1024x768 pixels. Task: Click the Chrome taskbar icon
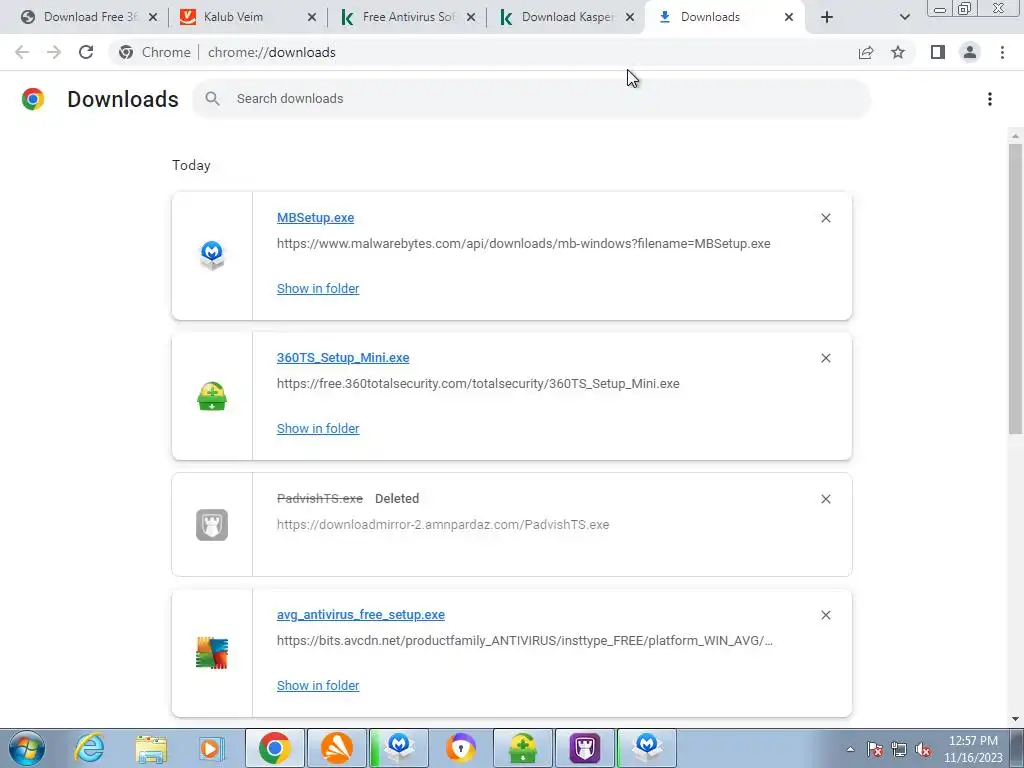tap(275, 748)
